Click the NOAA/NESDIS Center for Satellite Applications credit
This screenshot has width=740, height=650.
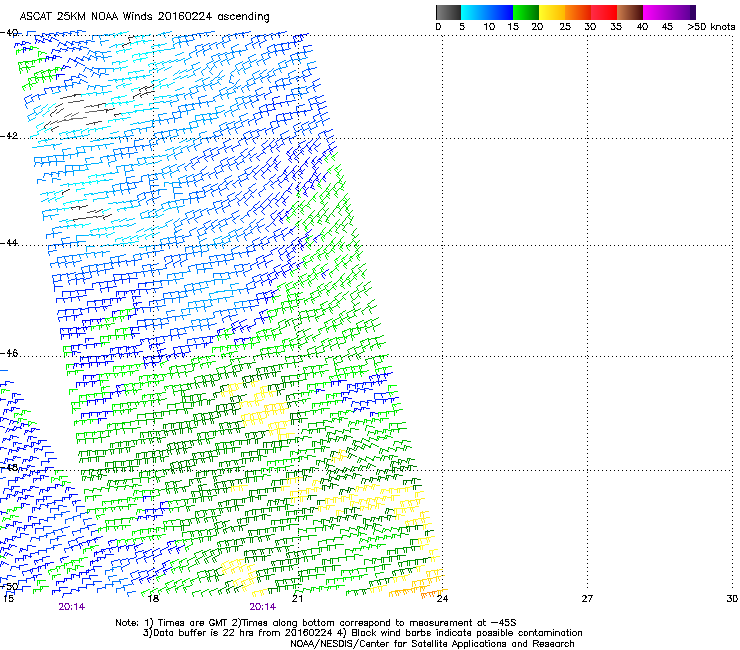(x=432, y=644)
